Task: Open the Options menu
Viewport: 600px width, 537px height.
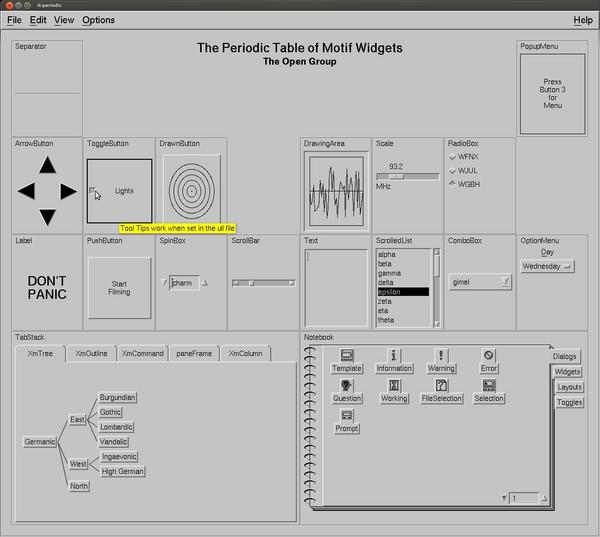Action: point(98,20)
